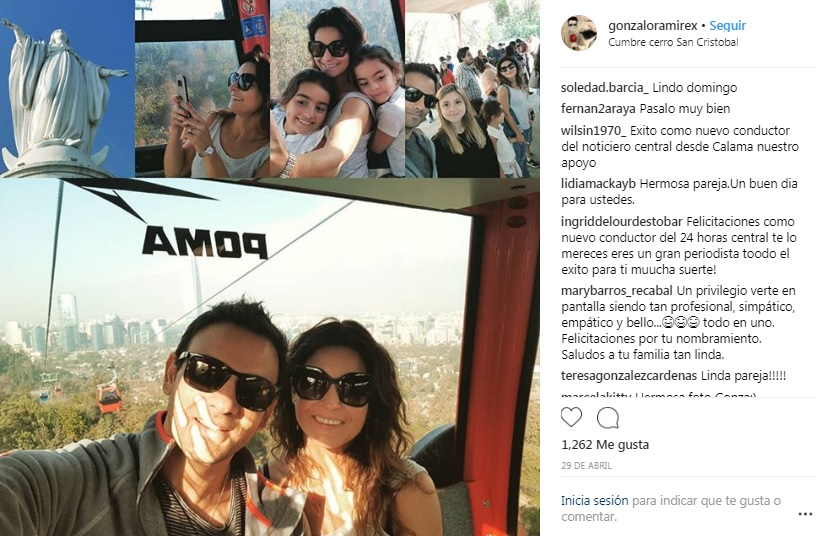Screen dimensions: 816x536
Task: Click Inicia sesión login link
Action: click(595, 501)
